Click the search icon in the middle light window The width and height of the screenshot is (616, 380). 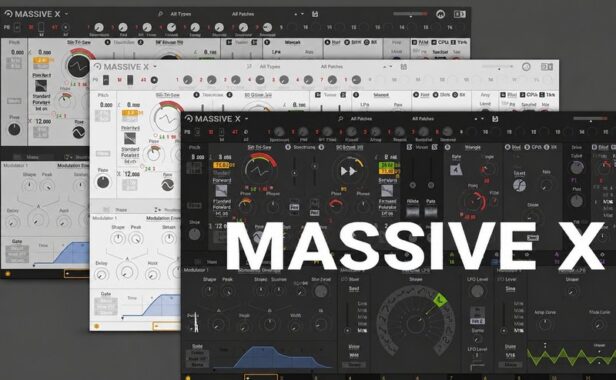(249, 67)
